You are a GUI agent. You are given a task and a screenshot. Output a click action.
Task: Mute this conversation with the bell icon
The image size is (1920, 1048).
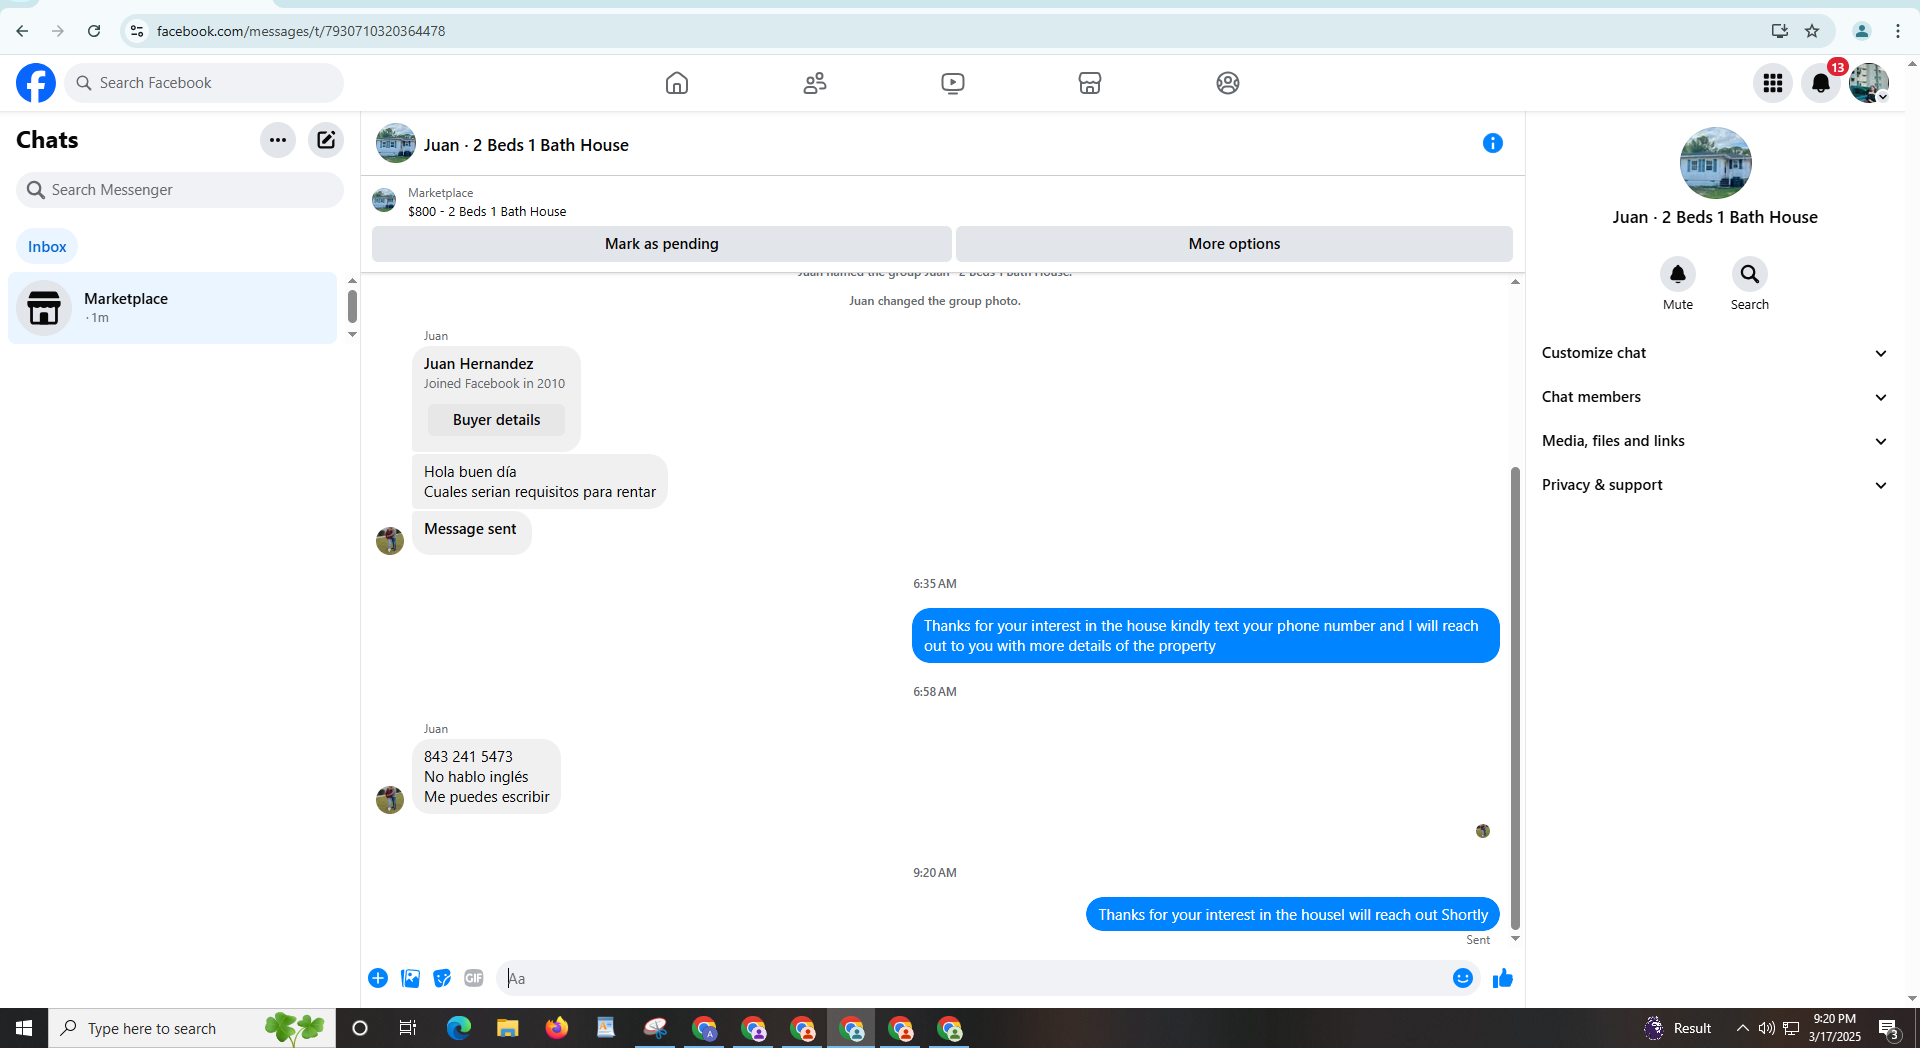click(1678, 274)
